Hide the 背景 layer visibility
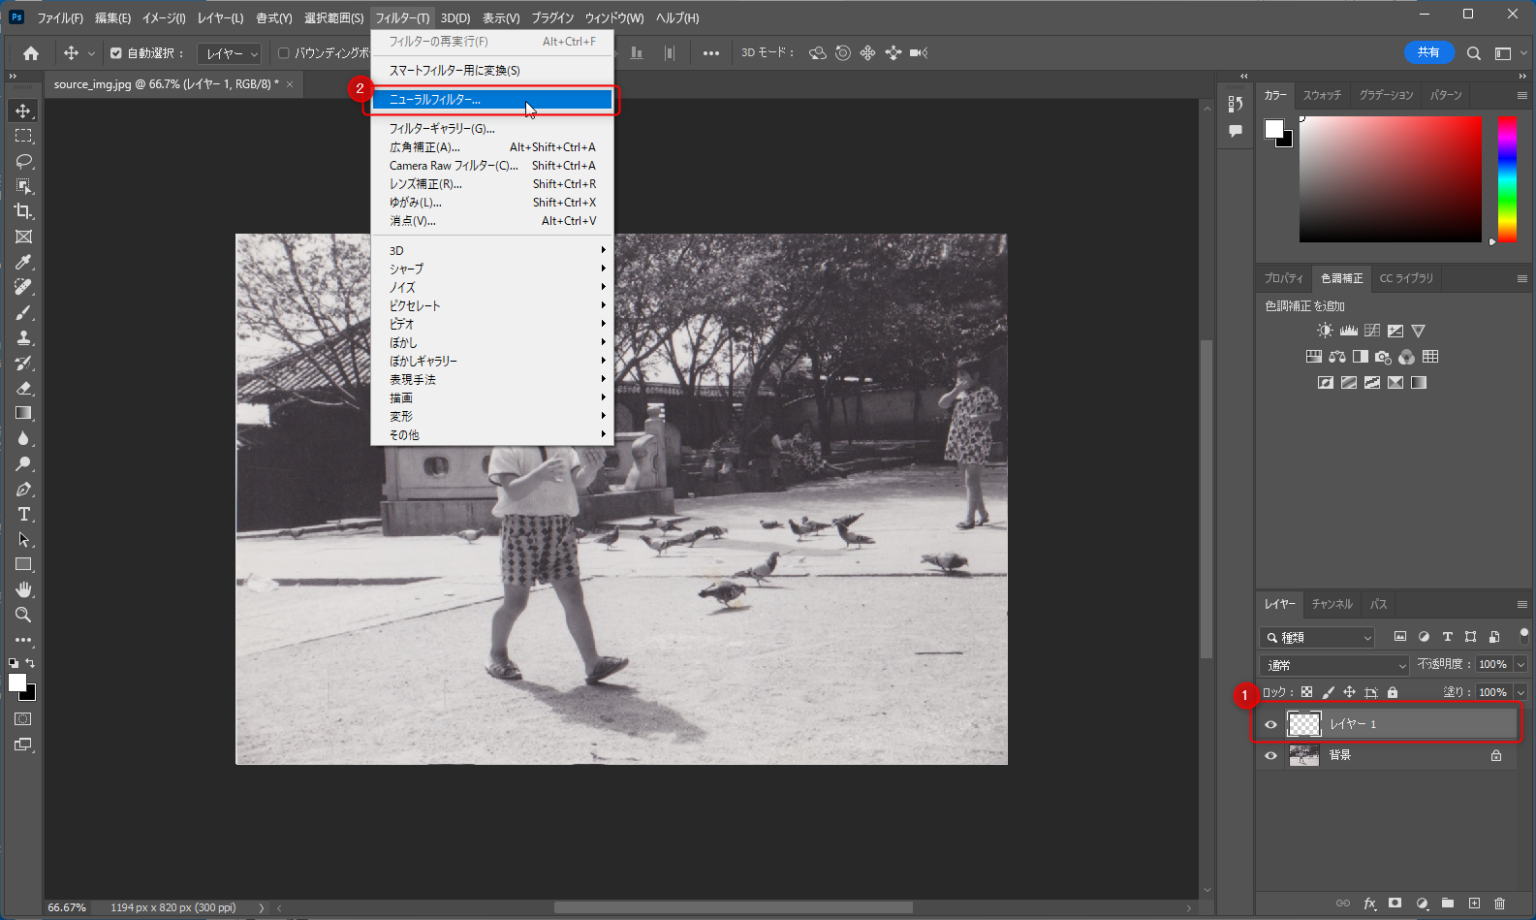Screen dimensions: 1536x920 click(1270, 755)
